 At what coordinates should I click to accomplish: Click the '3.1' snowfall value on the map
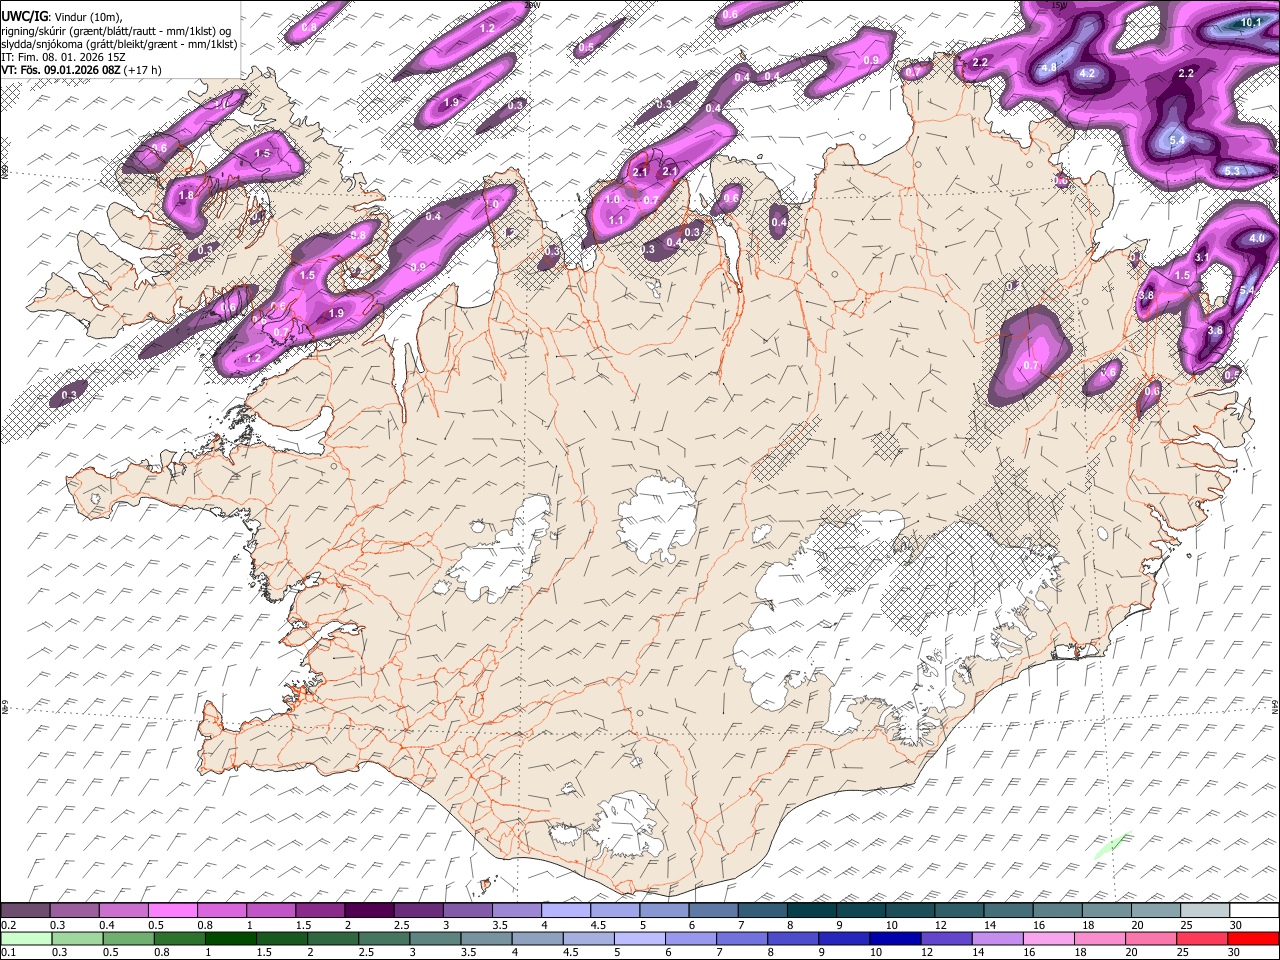pyautogui.click(x=1203, y=257)
